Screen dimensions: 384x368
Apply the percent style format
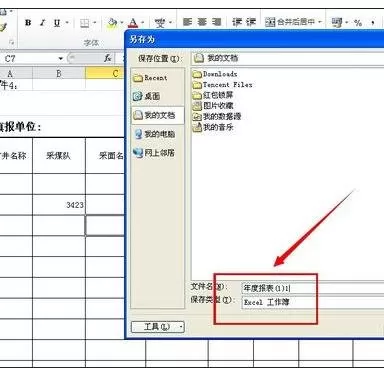(x=358, y=23)
